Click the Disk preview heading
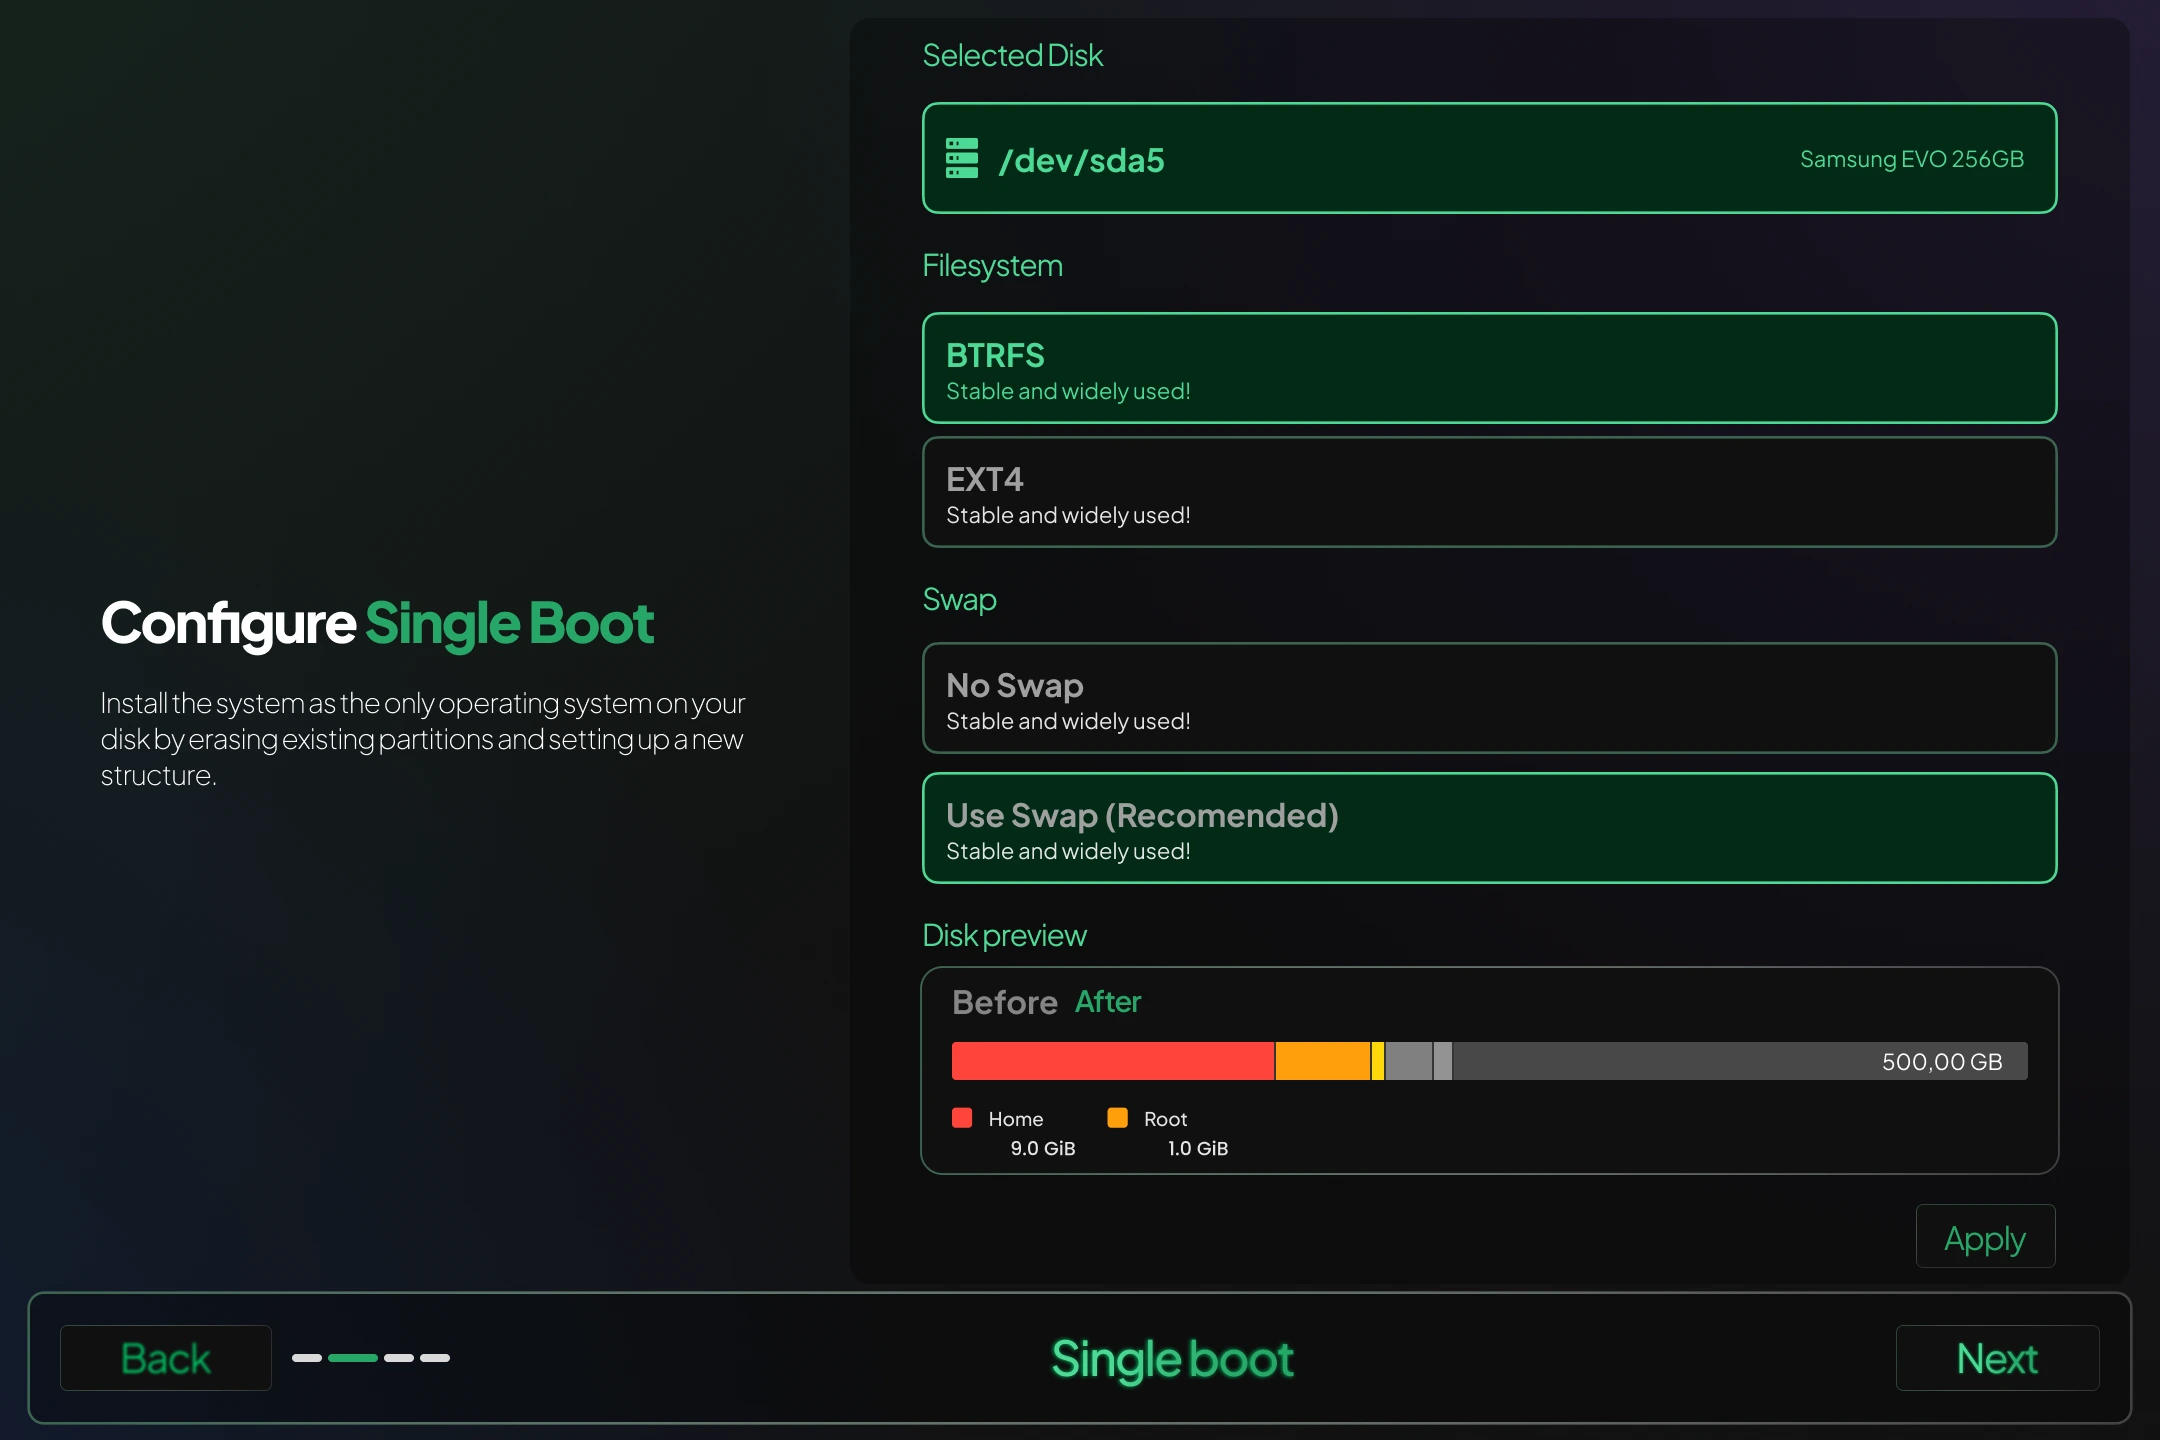Screen dimensions: 2160x1440 click(1004, 935)
